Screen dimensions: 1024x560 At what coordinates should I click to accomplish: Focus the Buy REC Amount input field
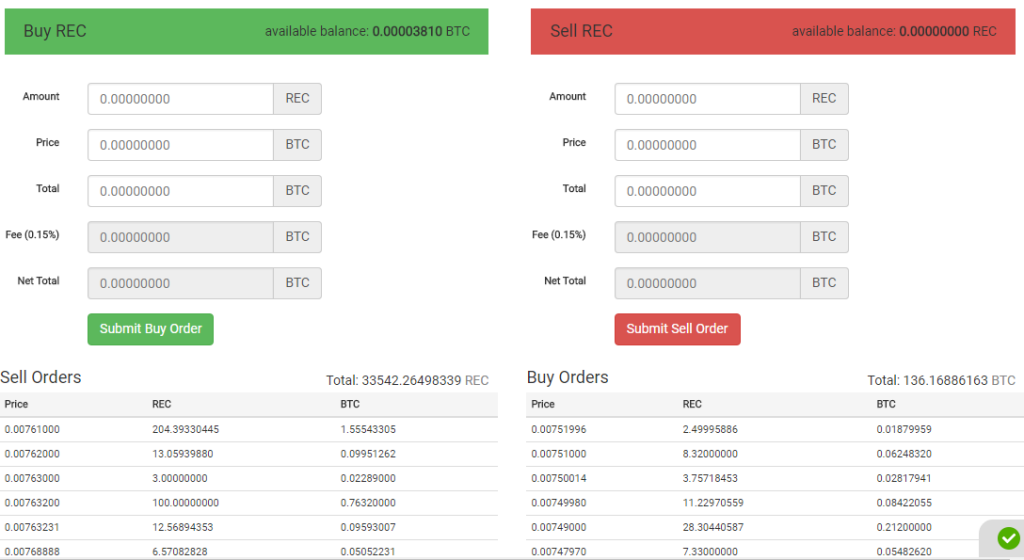181,99
